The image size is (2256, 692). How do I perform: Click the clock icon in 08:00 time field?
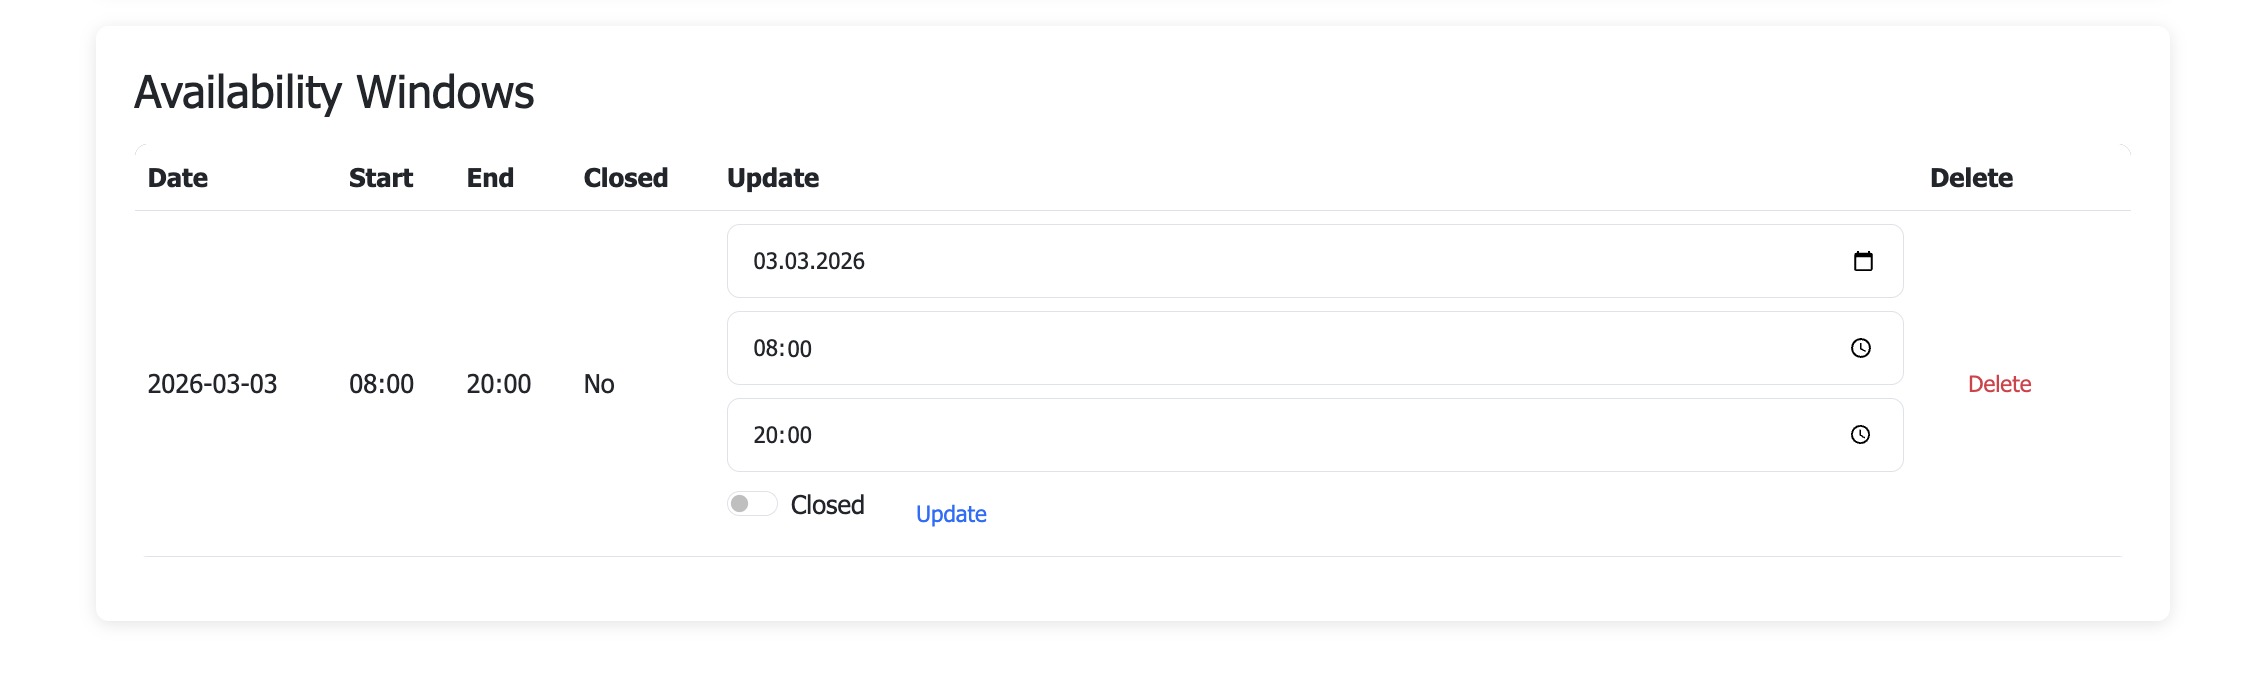tap(1860, 348)
